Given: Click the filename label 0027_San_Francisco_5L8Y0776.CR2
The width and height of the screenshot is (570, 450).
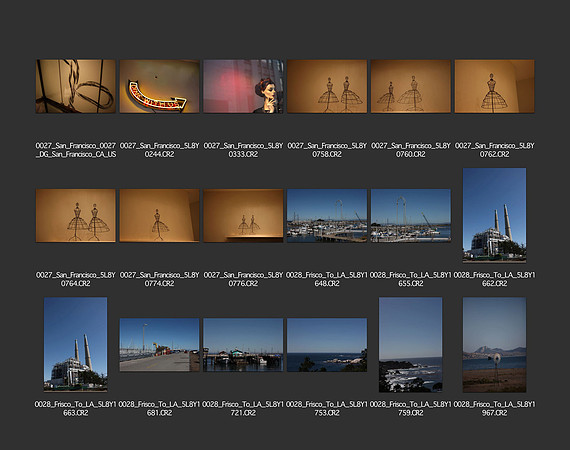Looking at the screenshot, I should coord(243,279).
